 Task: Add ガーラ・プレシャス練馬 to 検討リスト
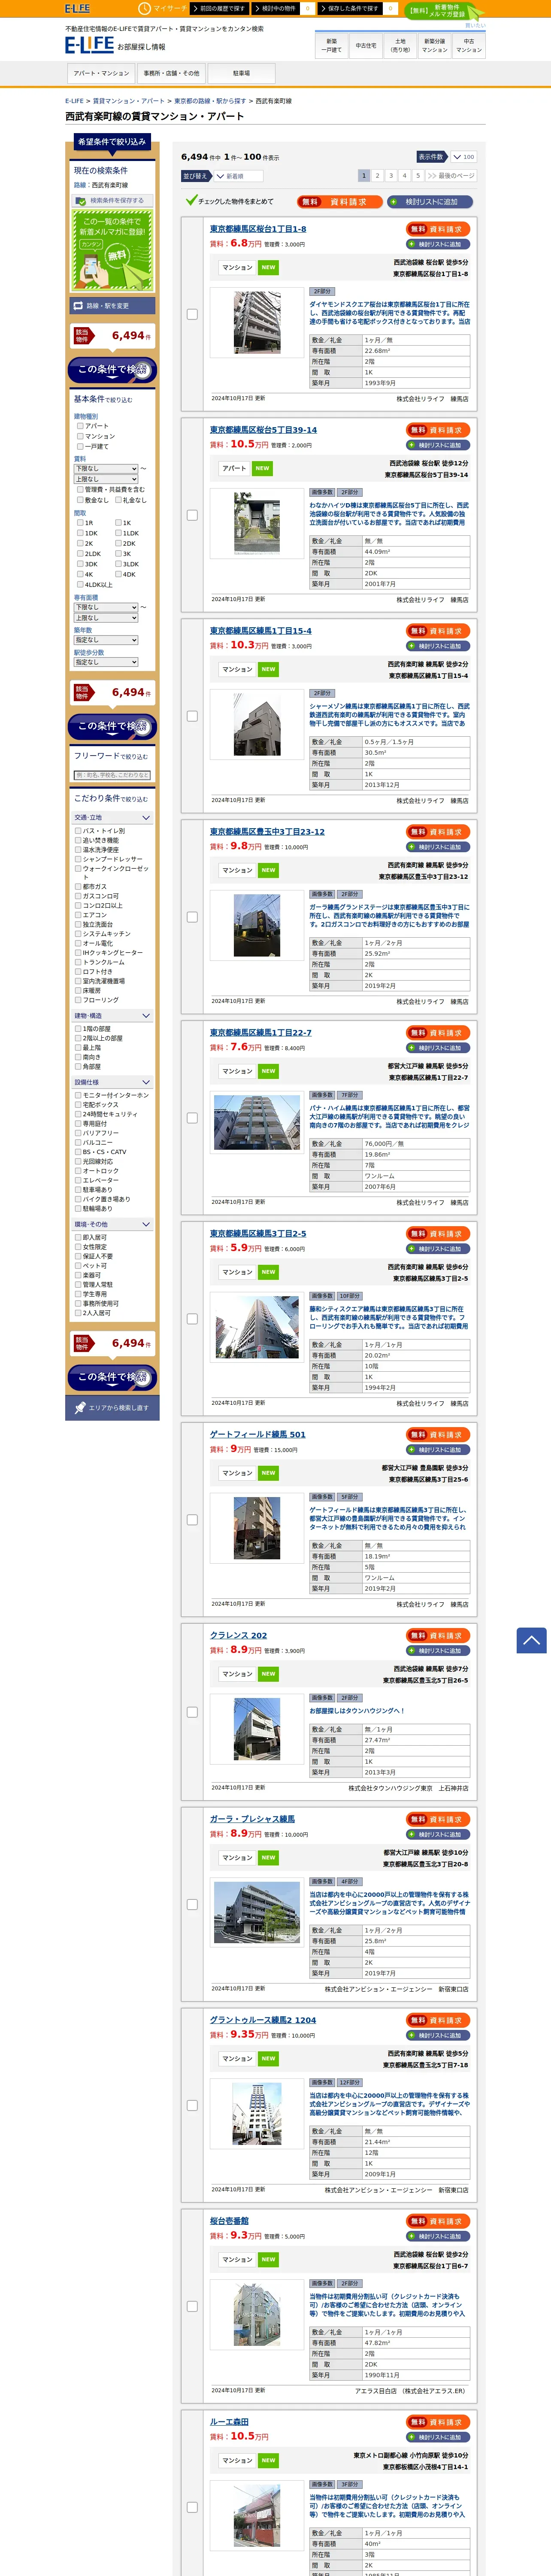point(438,1834)
